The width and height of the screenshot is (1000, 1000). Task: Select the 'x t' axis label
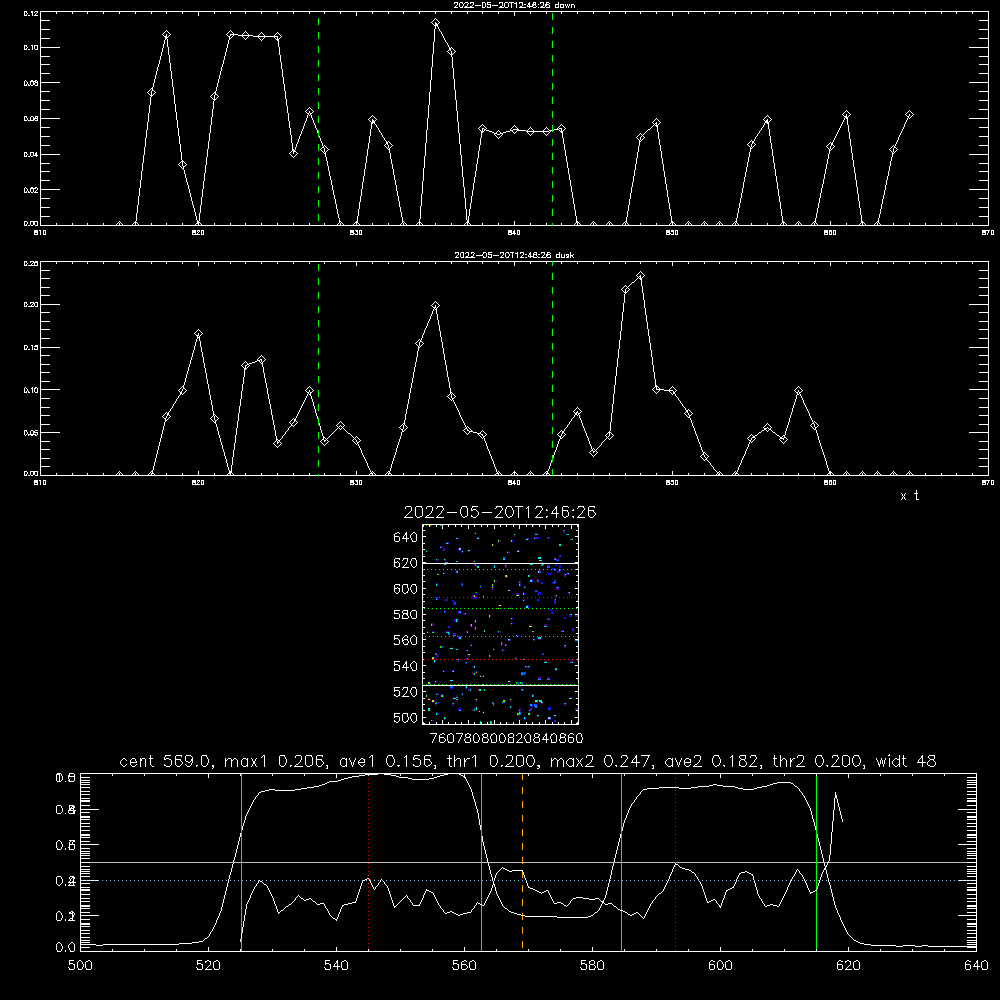909,496
